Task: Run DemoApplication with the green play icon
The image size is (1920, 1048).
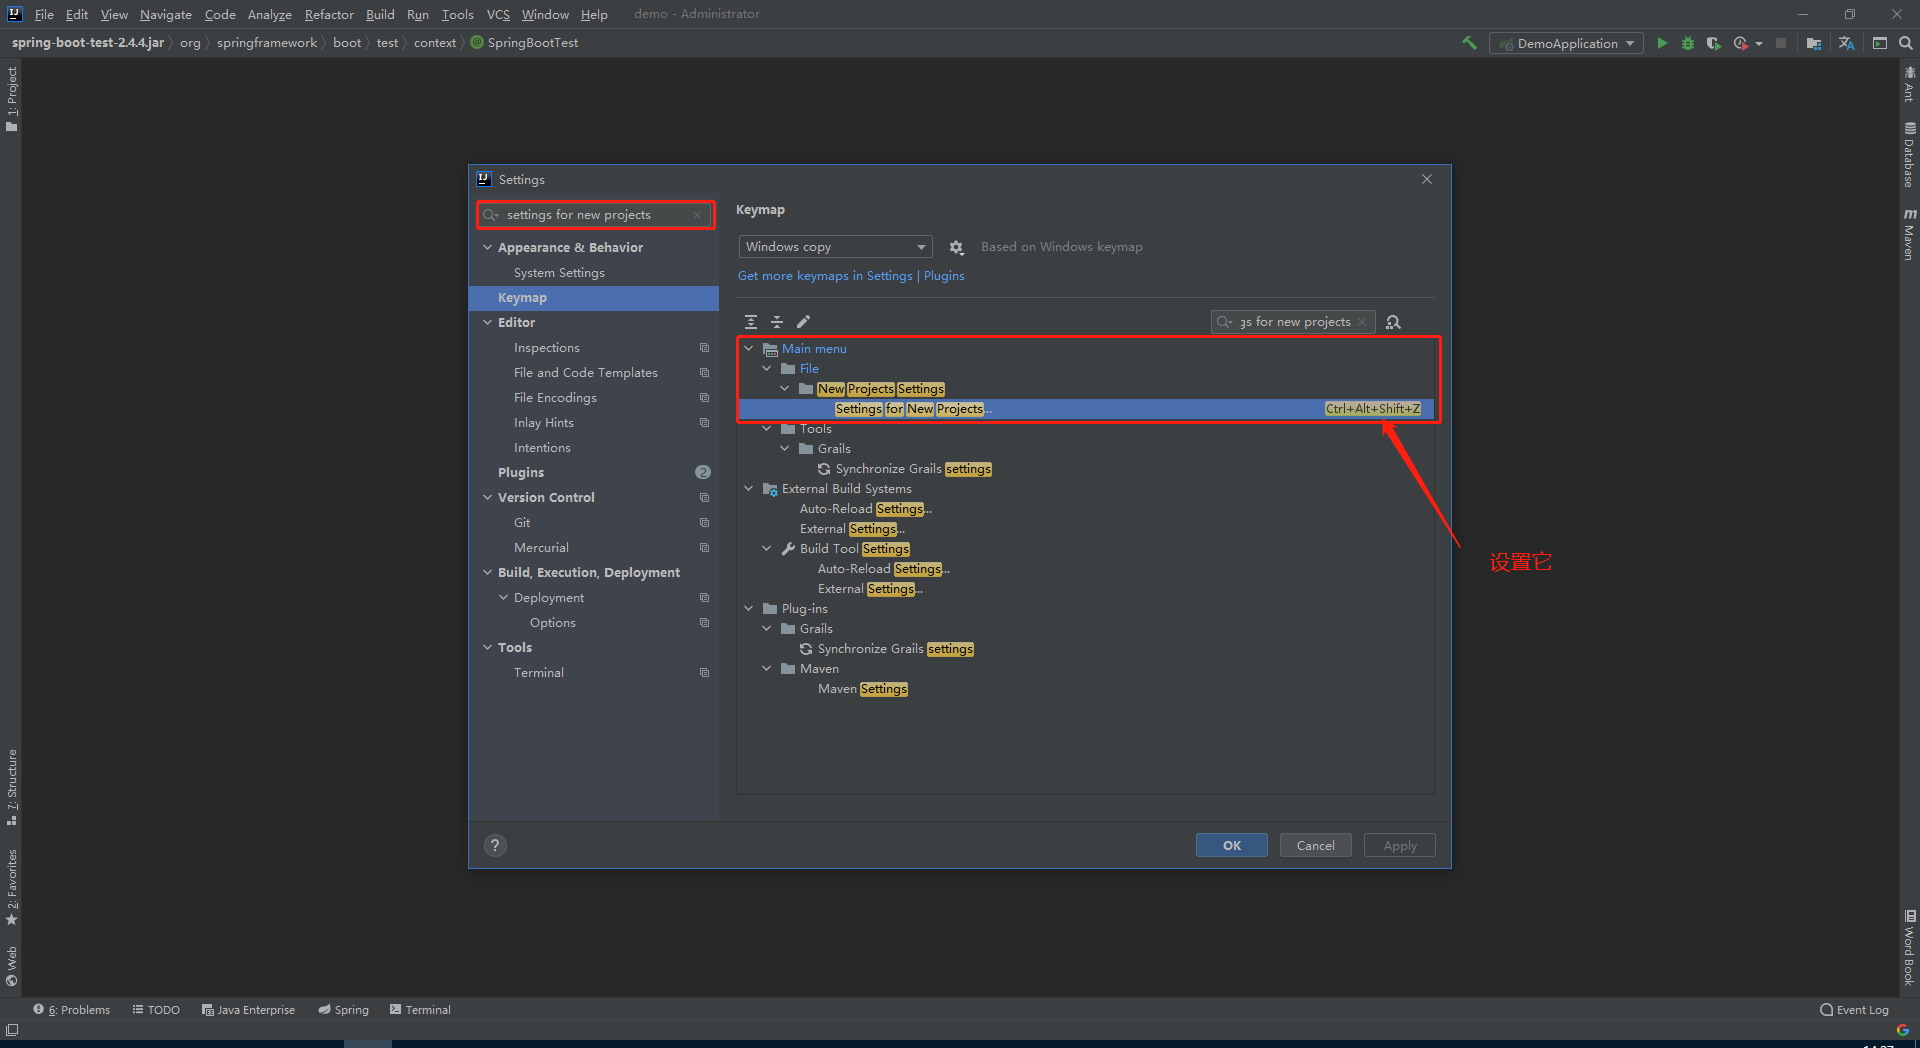Action: [1662, 43]
